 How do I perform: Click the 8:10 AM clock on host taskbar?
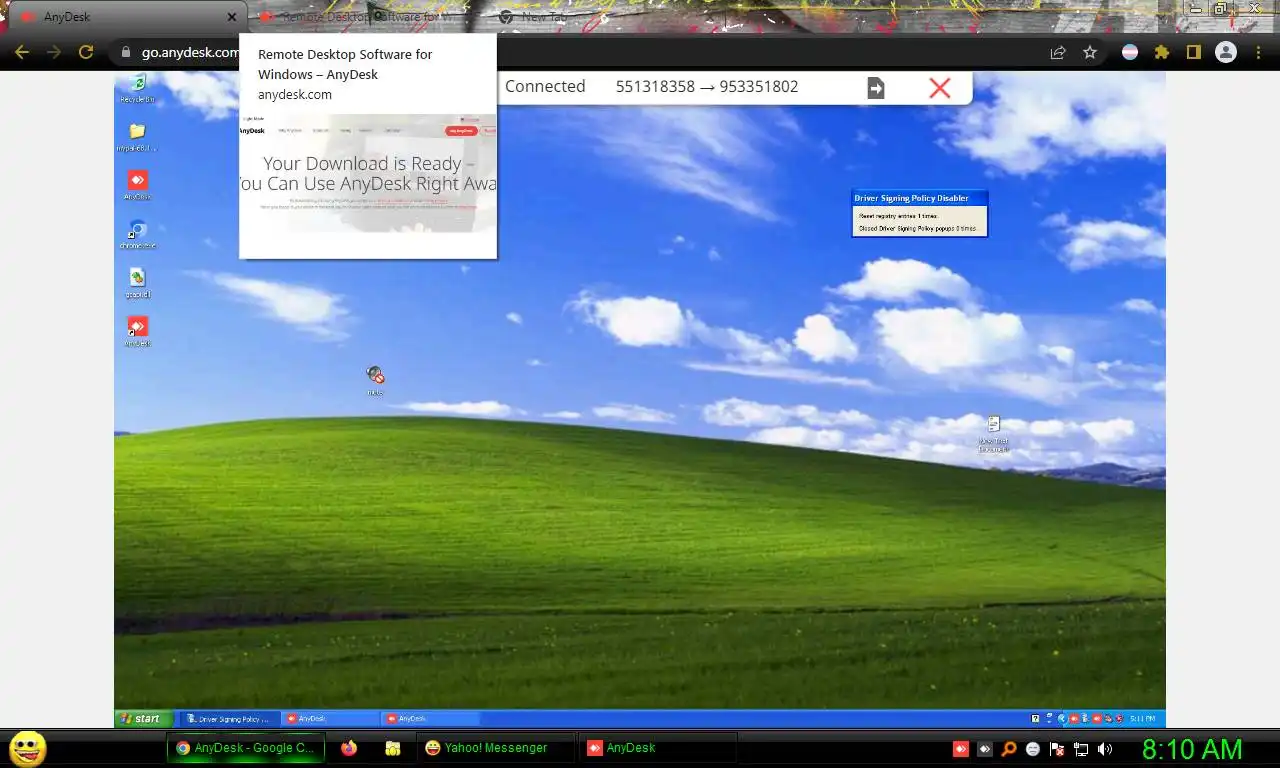point(1192,748)
